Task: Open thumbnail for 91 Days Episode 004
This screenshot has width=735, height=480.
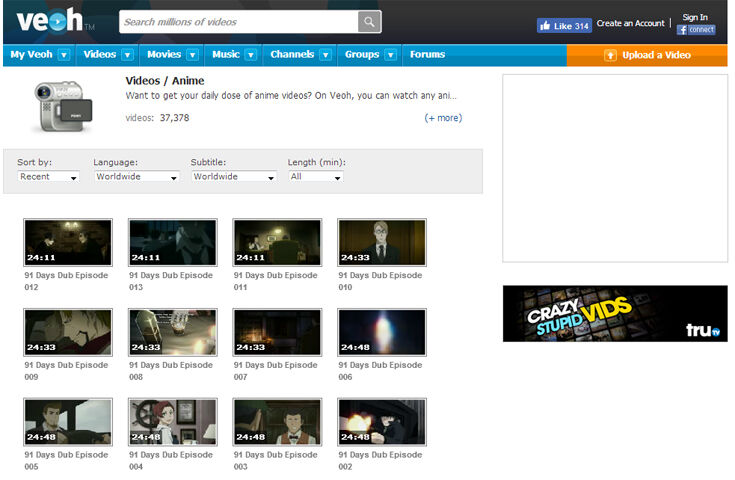Action: coord(172,422)
